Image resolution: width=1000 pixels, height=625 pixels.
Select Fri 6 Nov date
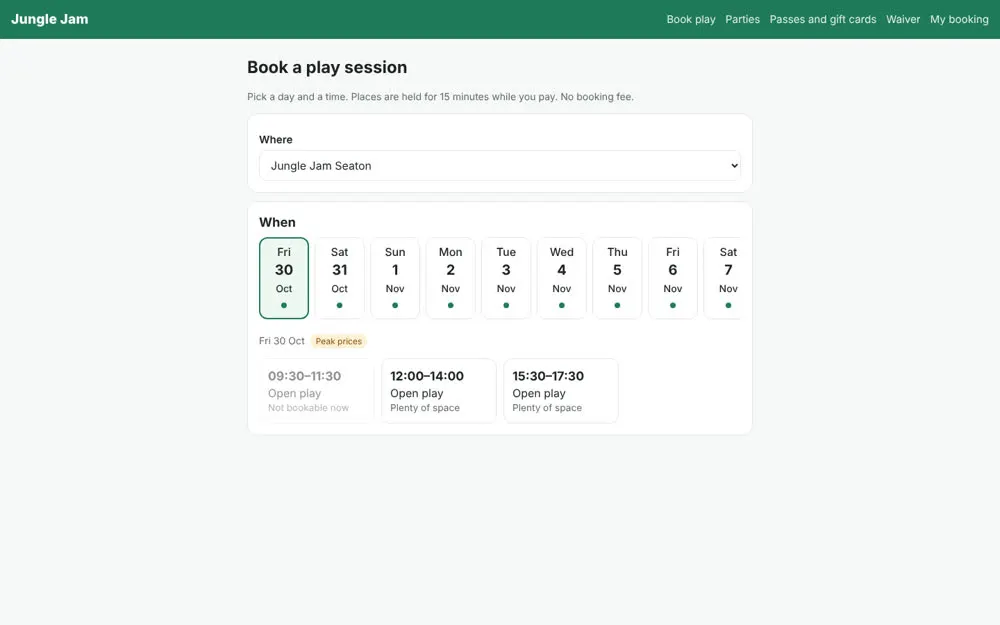(x=672, y=278)
